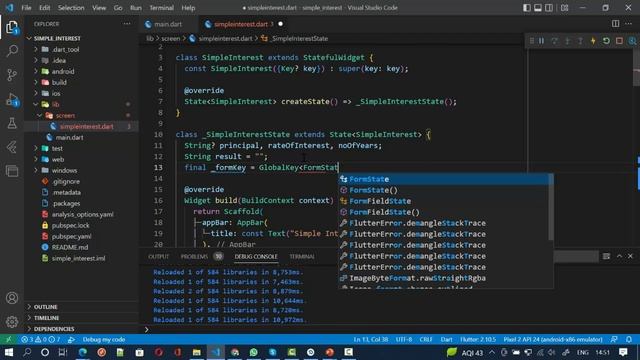640x360 pixels.
Task: Click errors and warnings count in status bar
Action: pos(40,340)
